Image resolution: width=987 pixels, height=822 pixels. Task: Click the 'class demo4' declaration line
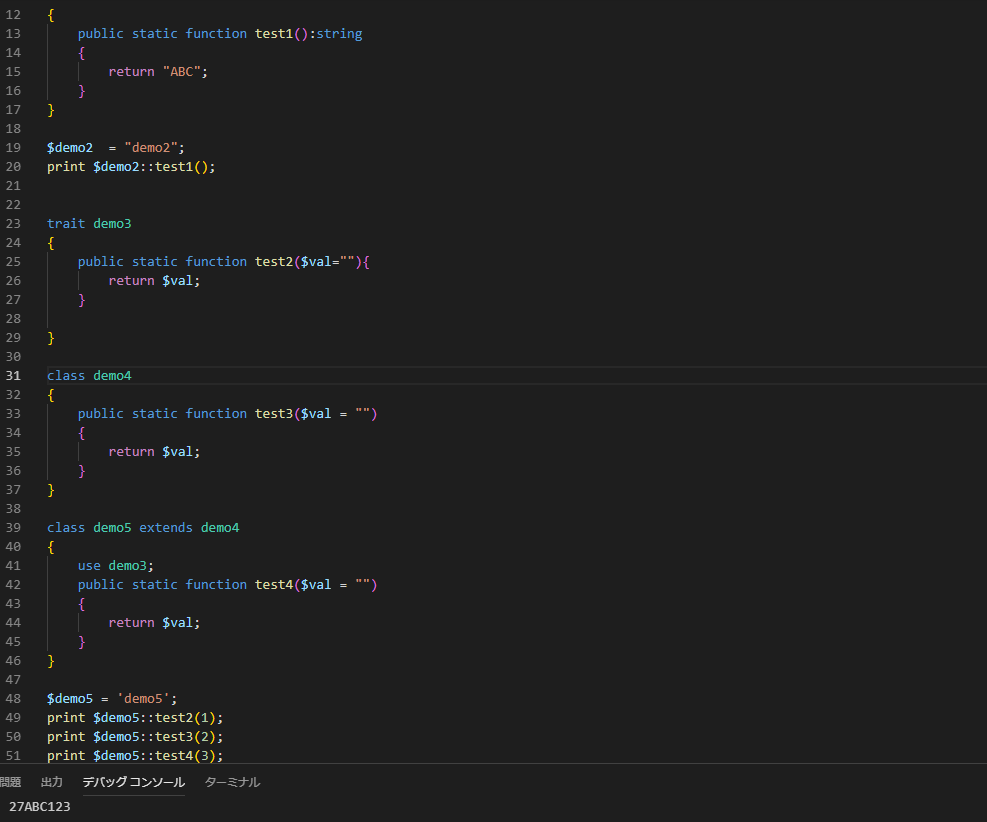click(x=89, y=376)
